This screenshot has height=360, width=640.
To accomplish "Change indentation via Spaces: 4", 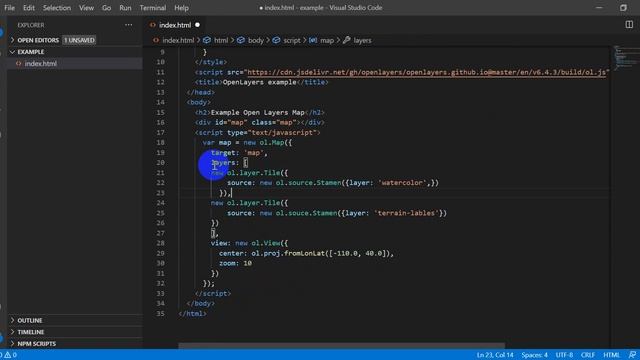I will coord(534,355).
